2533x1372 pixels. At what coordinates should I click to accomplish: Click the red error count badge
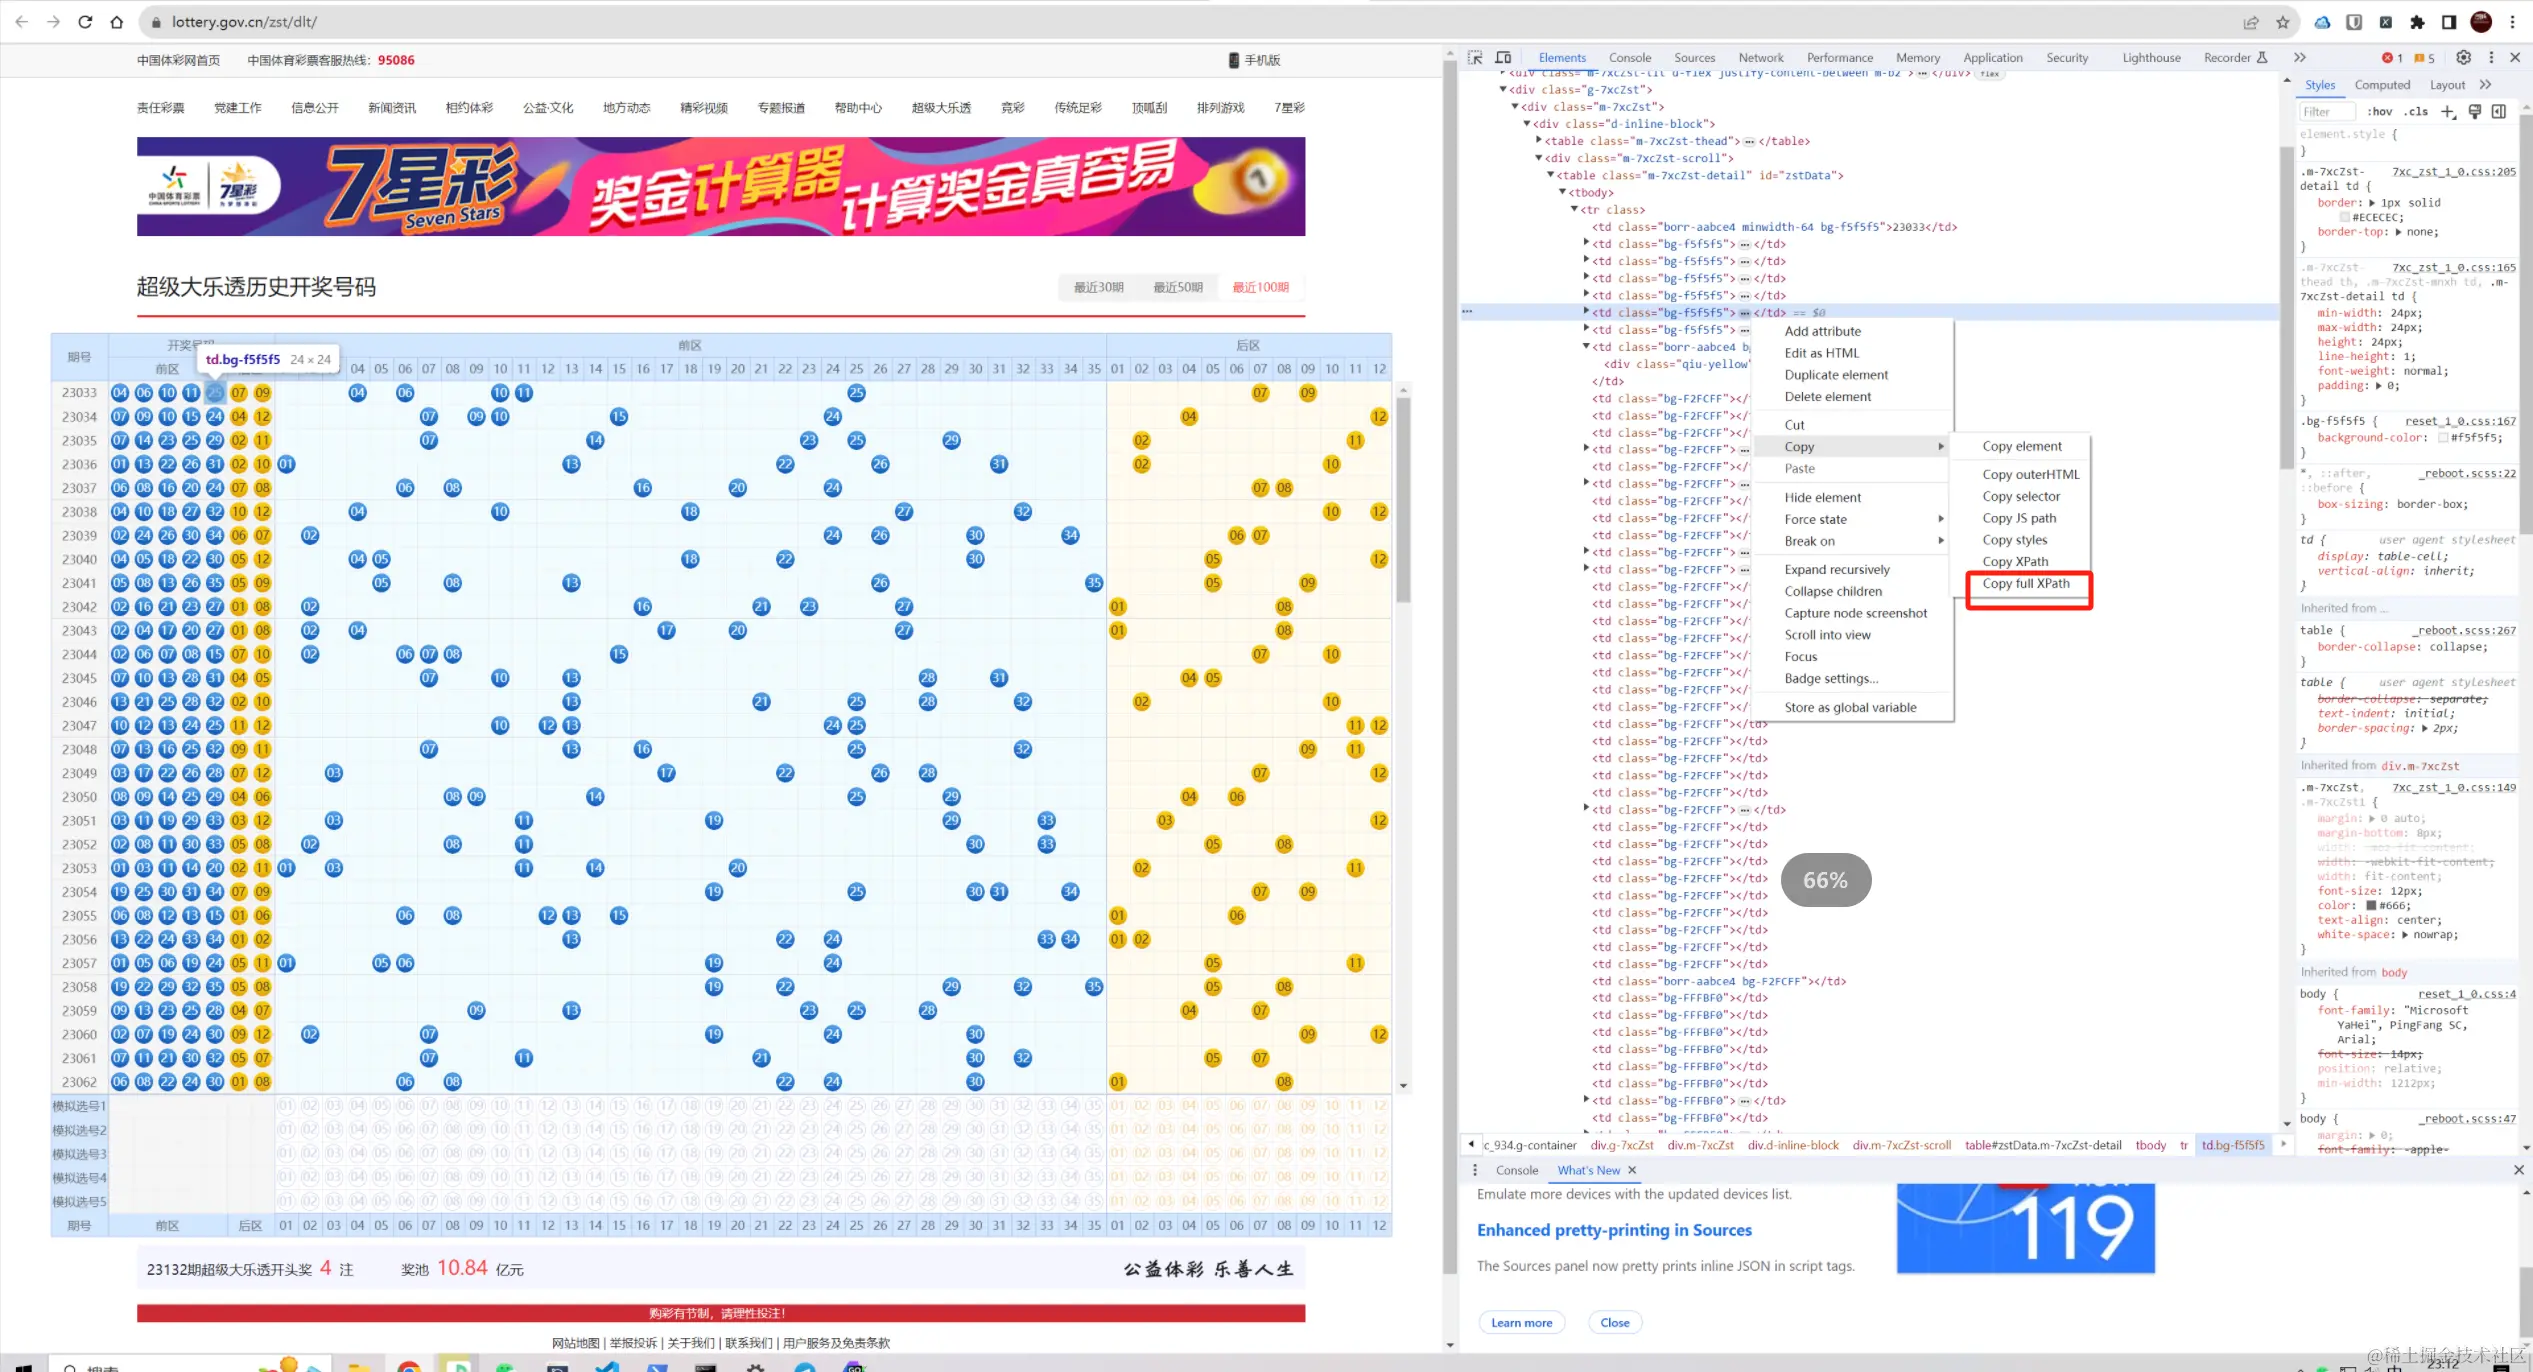[x=2392, y=58]
